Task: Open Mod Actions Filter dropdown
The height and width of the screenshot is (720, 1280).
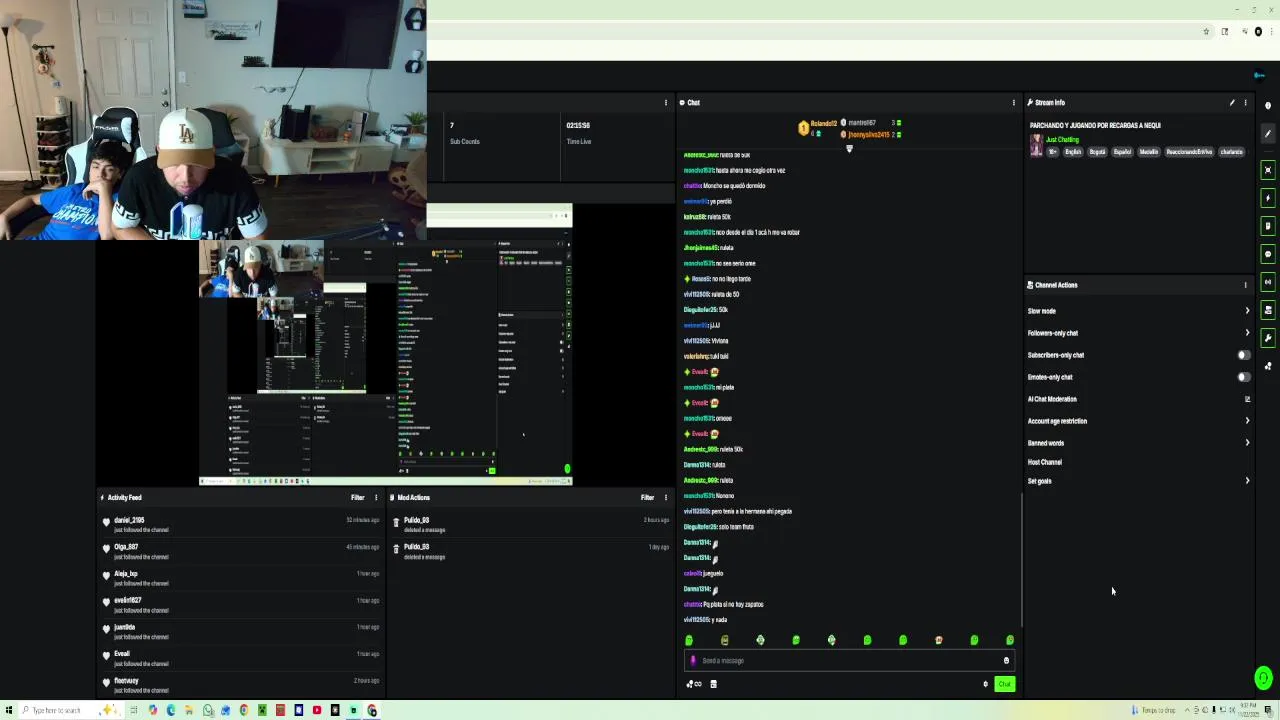Action: pyautogui.click(x=647, y=497)
